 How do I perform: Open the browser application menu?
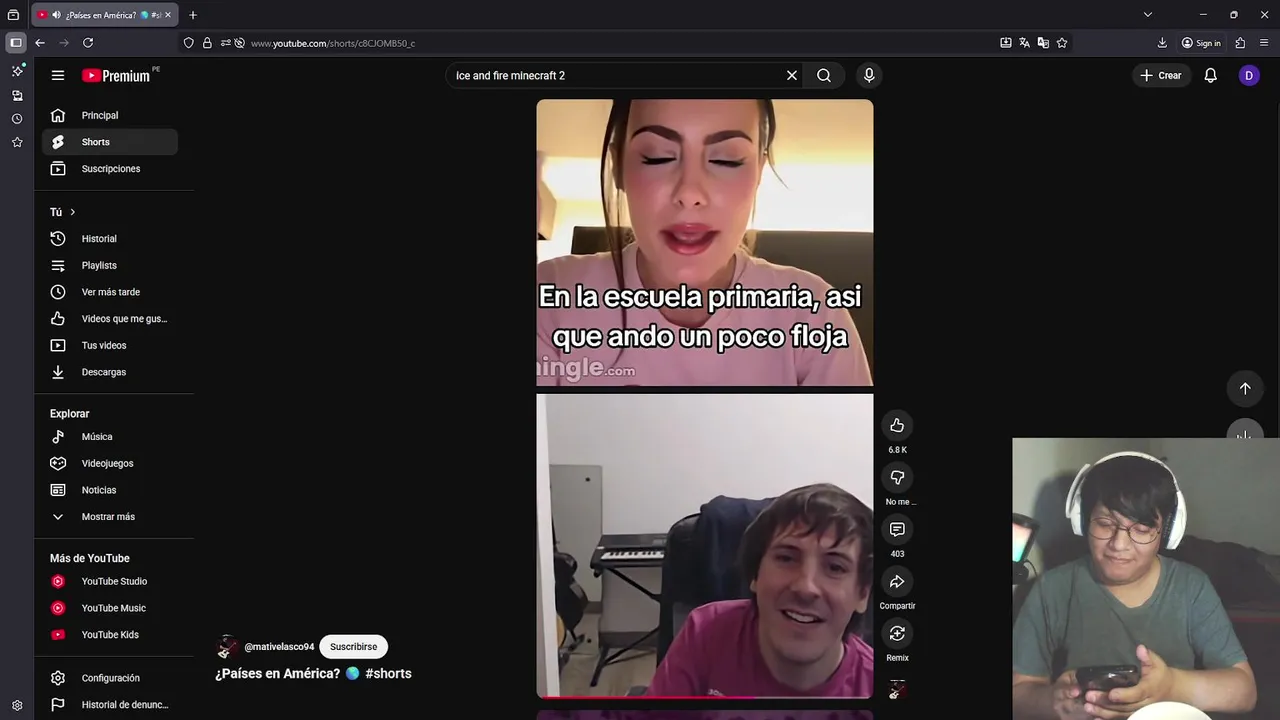(x=1265, y=43)
